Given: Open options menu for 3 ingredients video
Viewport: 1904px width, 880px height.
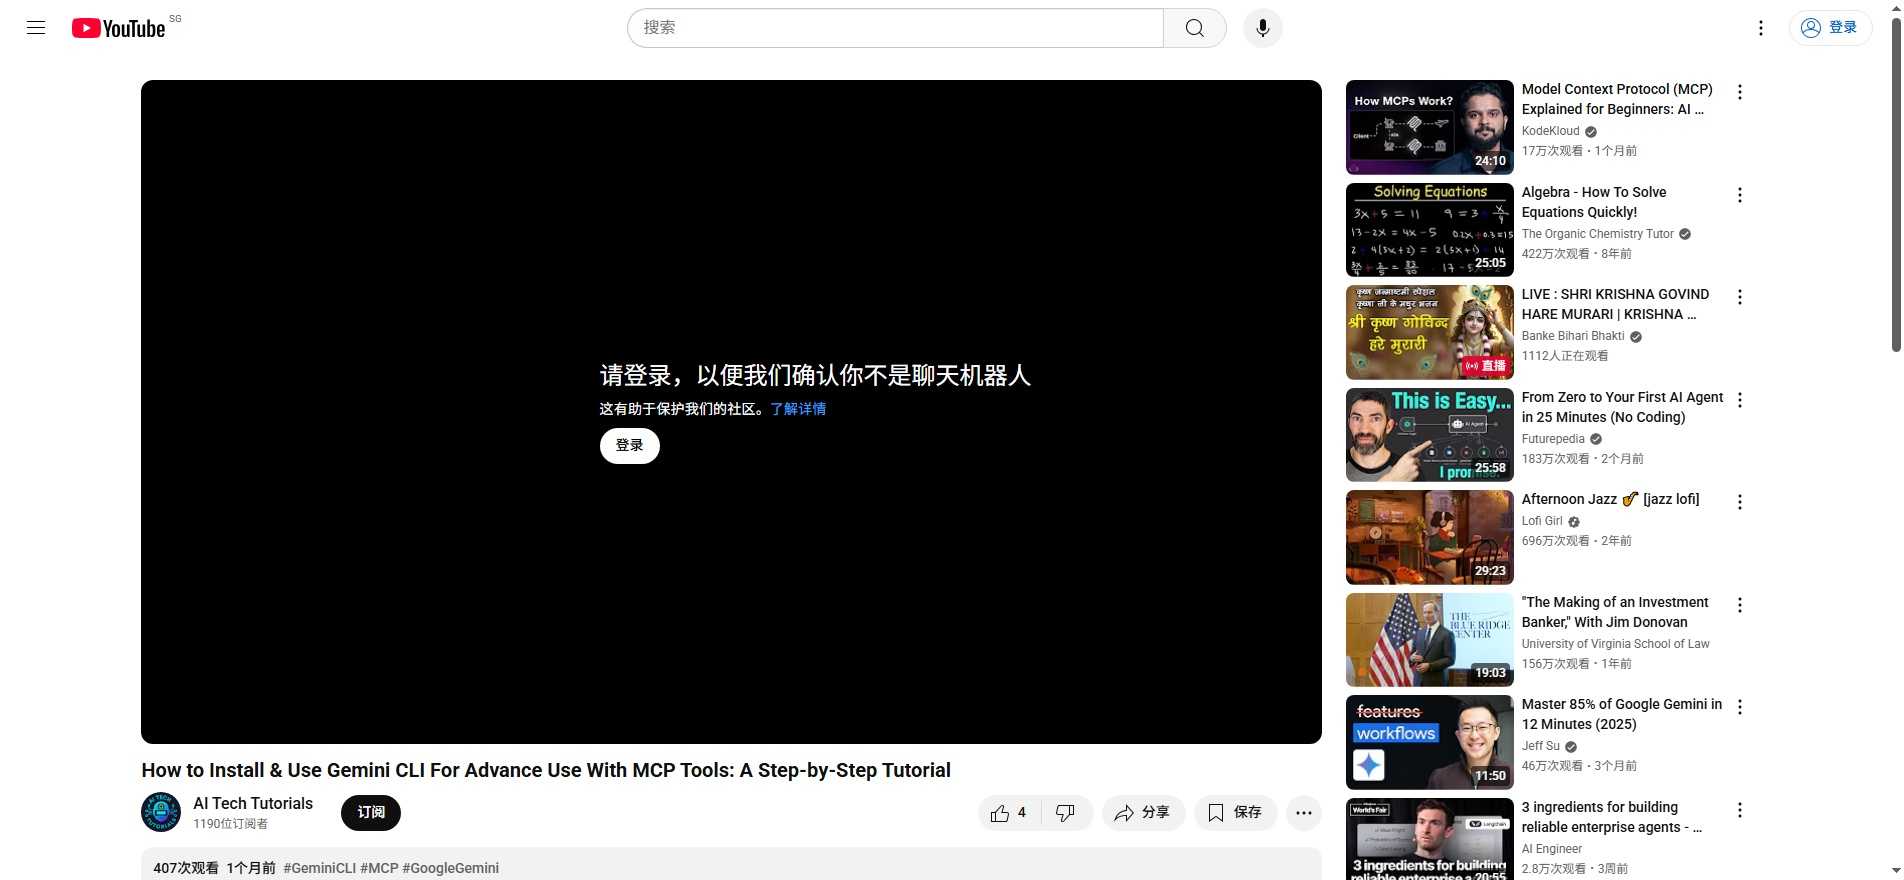Looking at the screenshot, I should 1740,810.
